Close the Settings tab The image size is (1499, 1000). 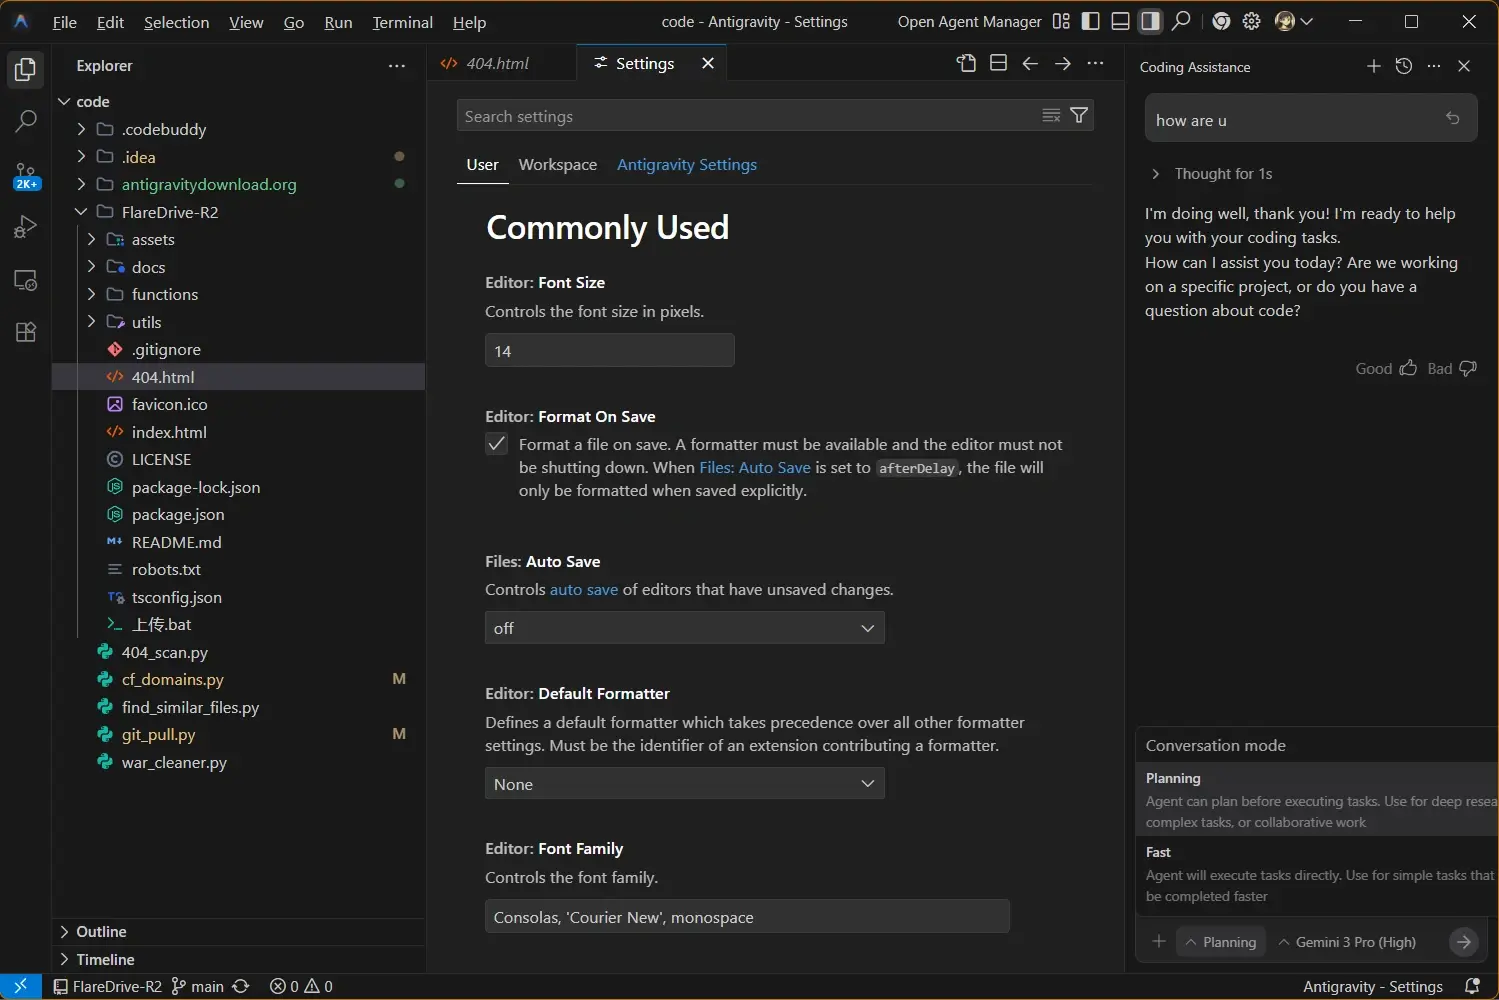point(708,63)
